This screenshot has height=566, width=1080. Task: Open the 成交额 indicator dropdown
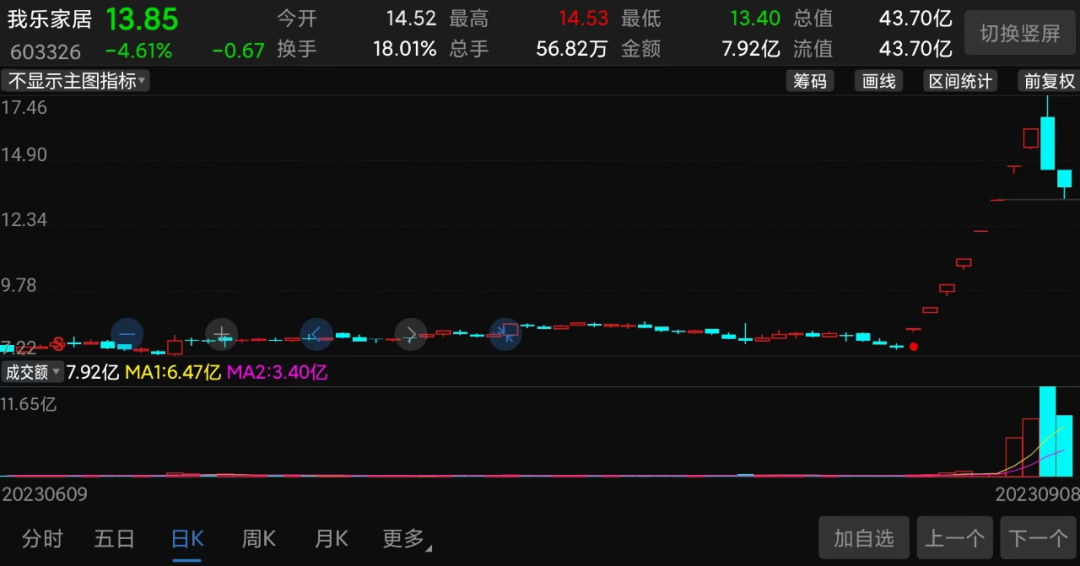coord(32,373)
